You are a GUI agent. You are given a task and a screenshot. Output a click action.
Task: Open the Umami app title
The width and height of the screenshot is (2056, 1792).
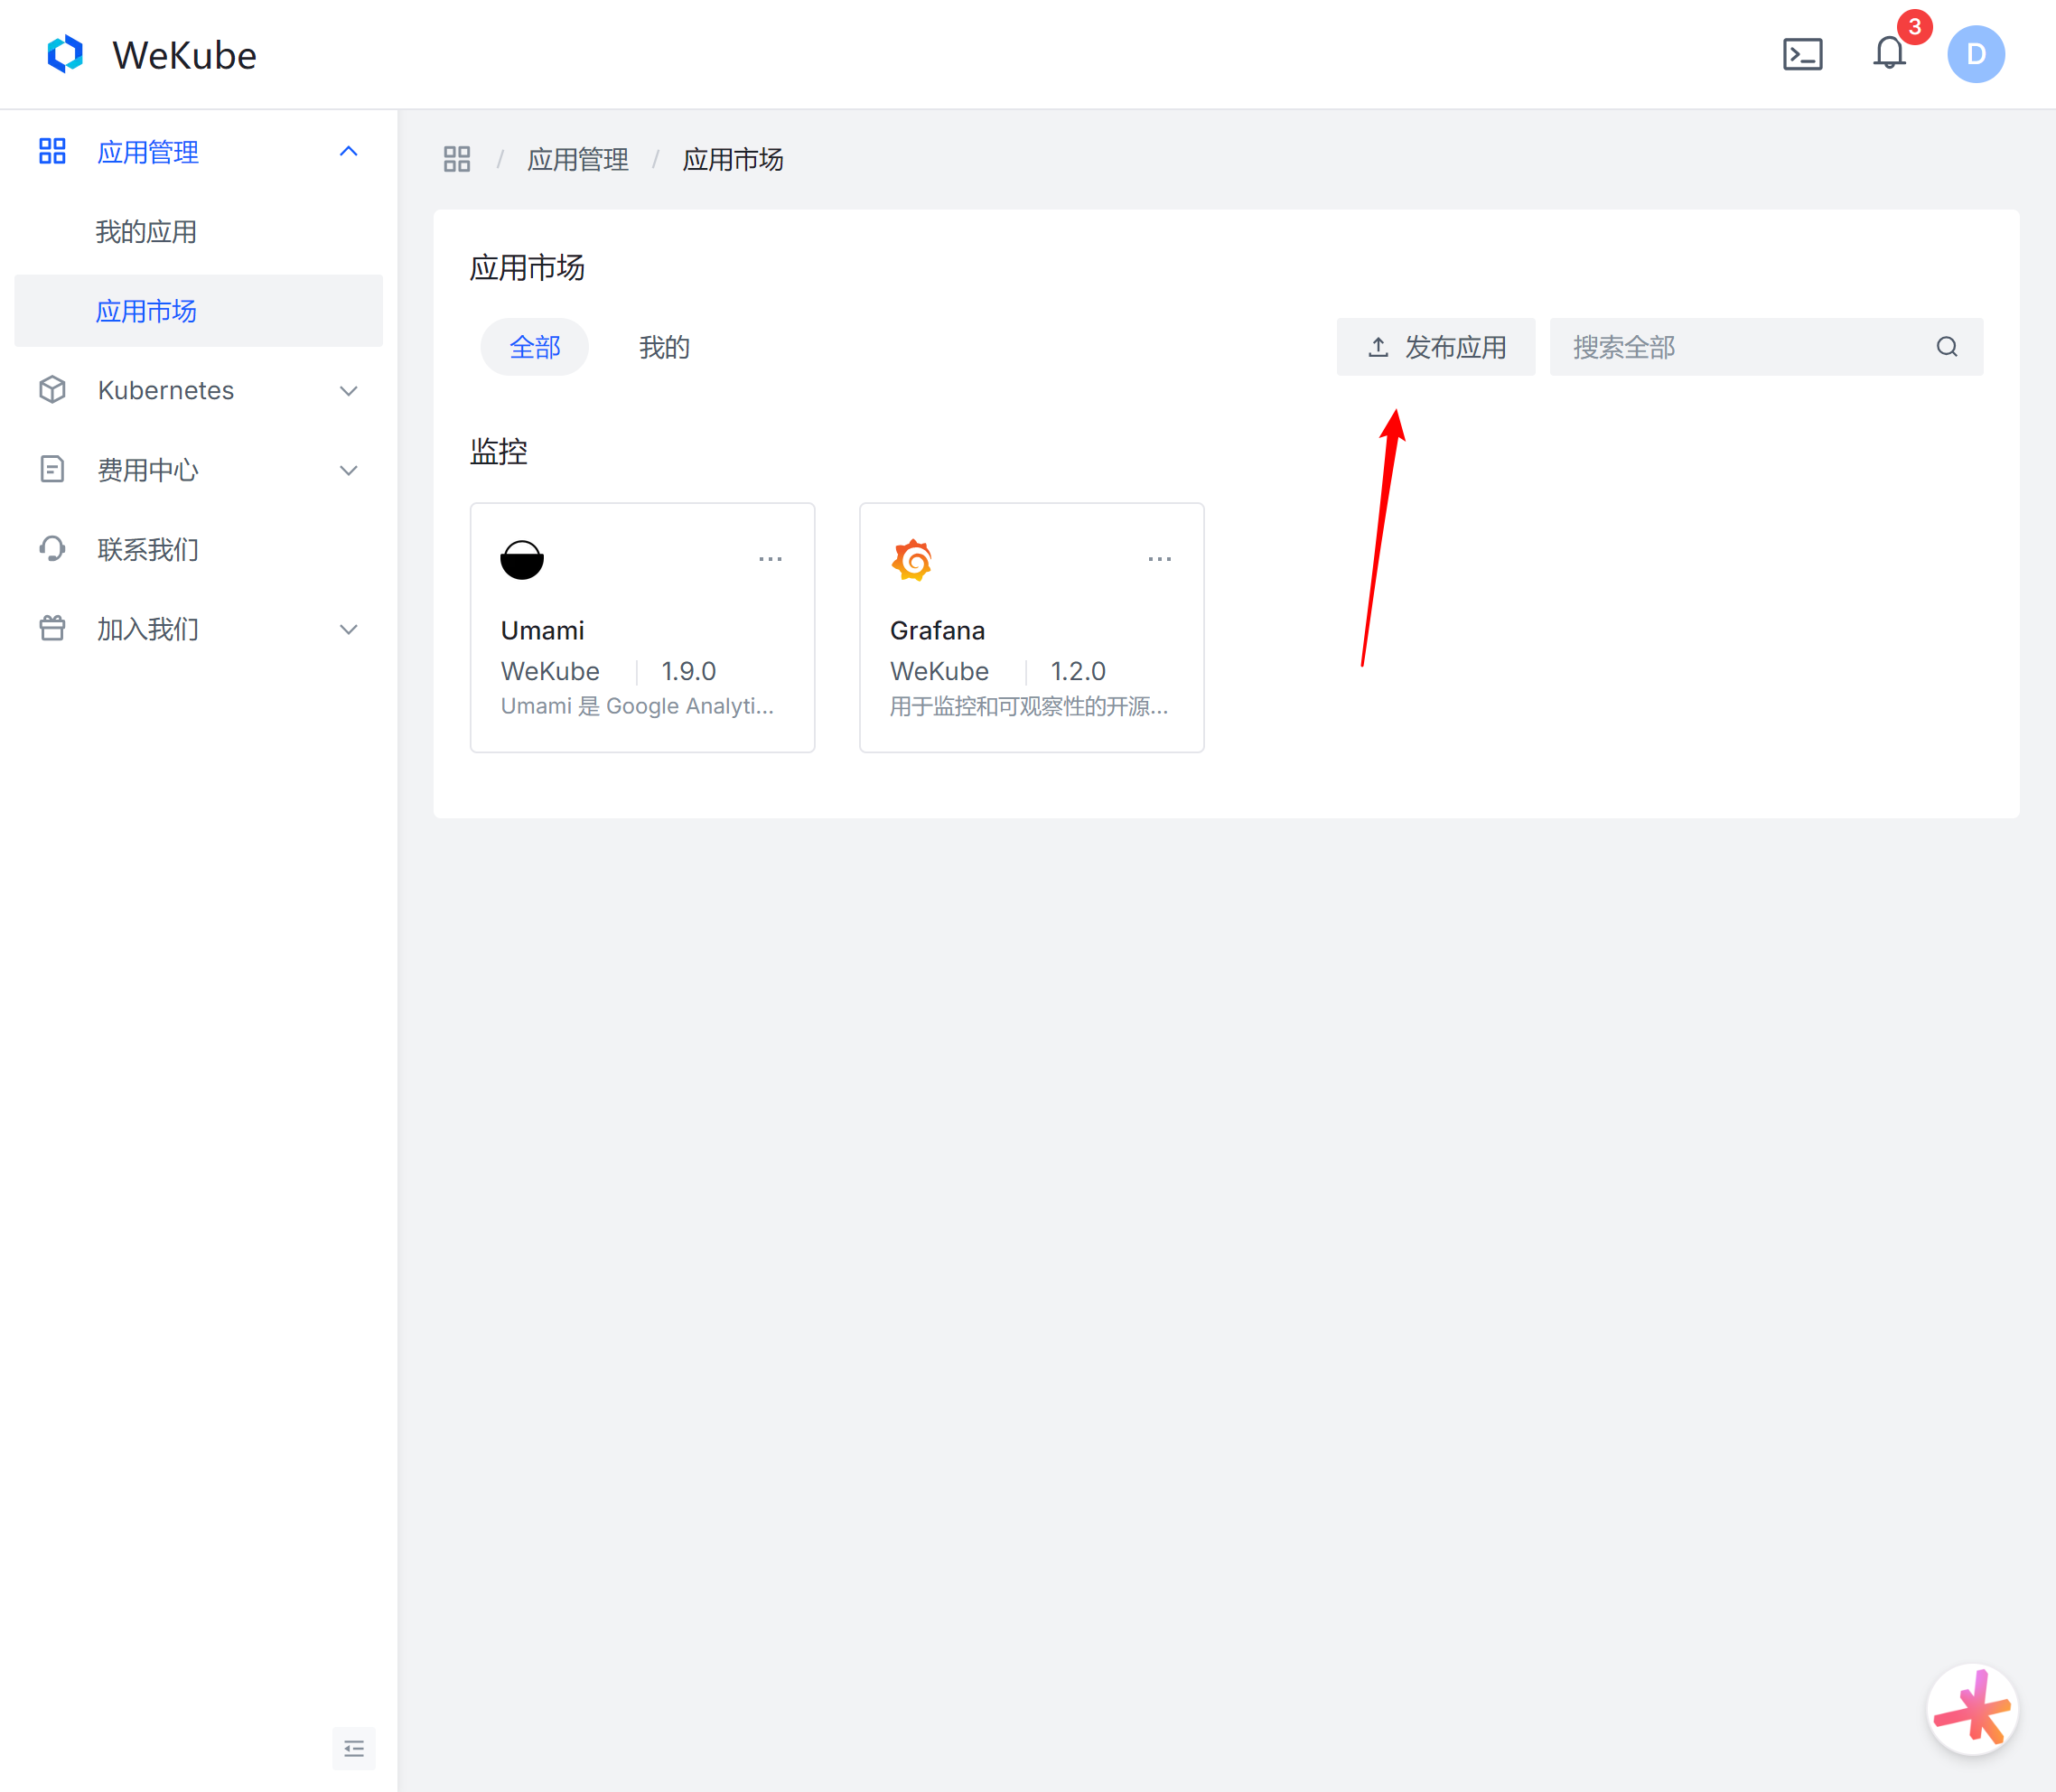542,630
